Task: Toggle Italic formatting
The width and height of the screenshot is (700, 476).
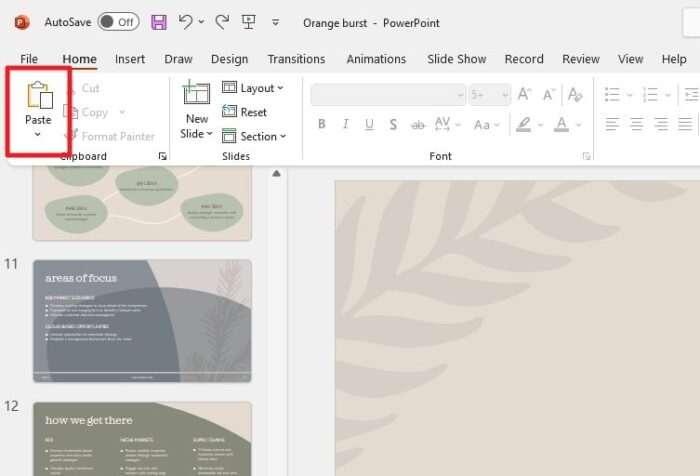Action: (x=345, y=125)
